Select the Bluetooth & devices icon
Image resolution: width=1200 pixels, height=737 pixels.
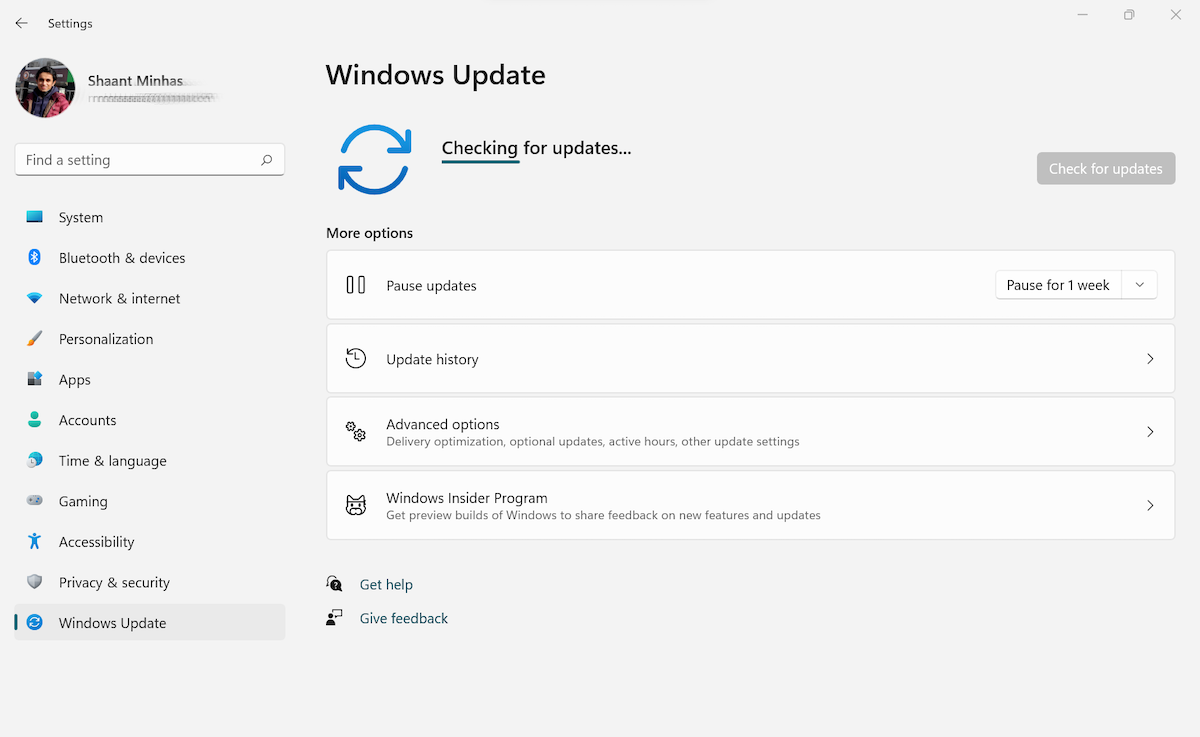click(x=34, y=257)
